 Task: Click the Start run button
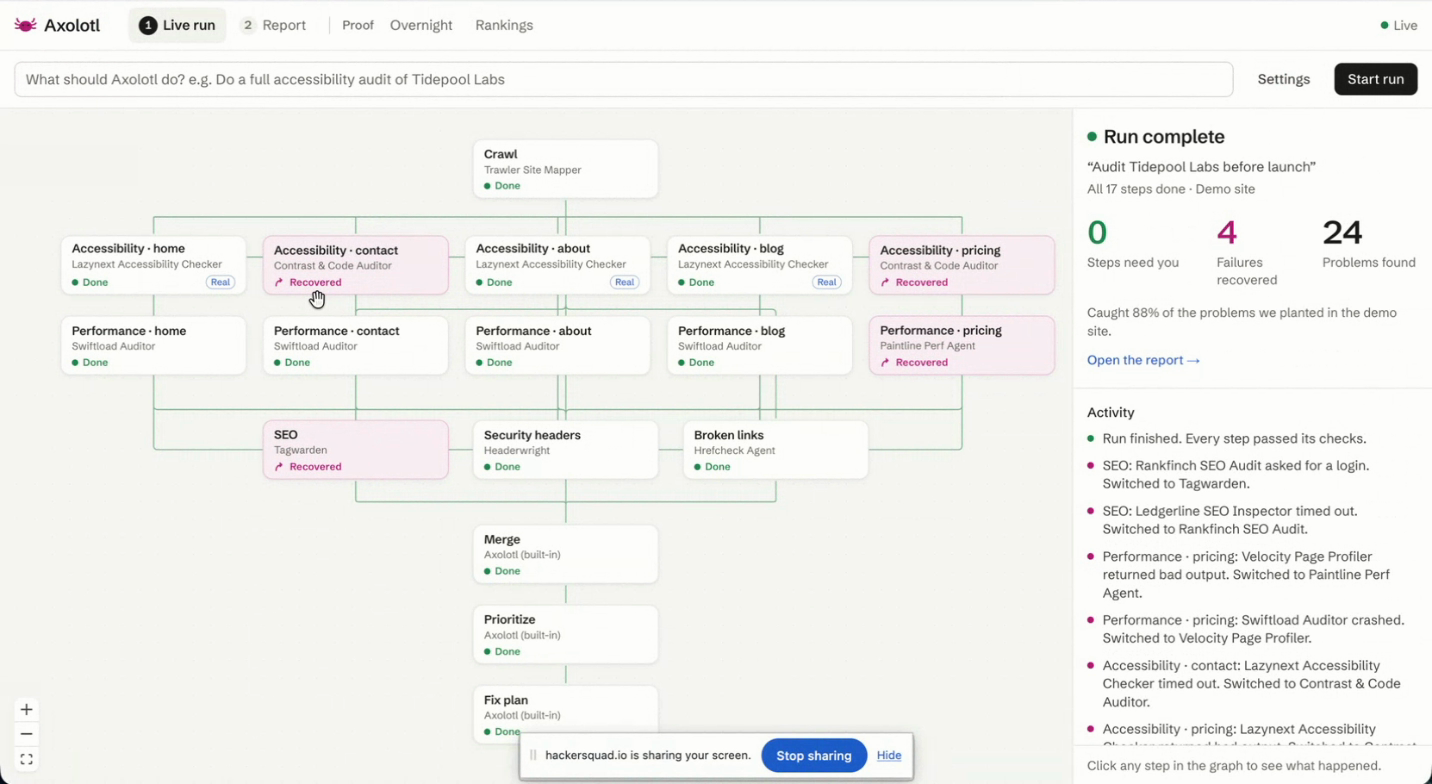(1375, 79)
